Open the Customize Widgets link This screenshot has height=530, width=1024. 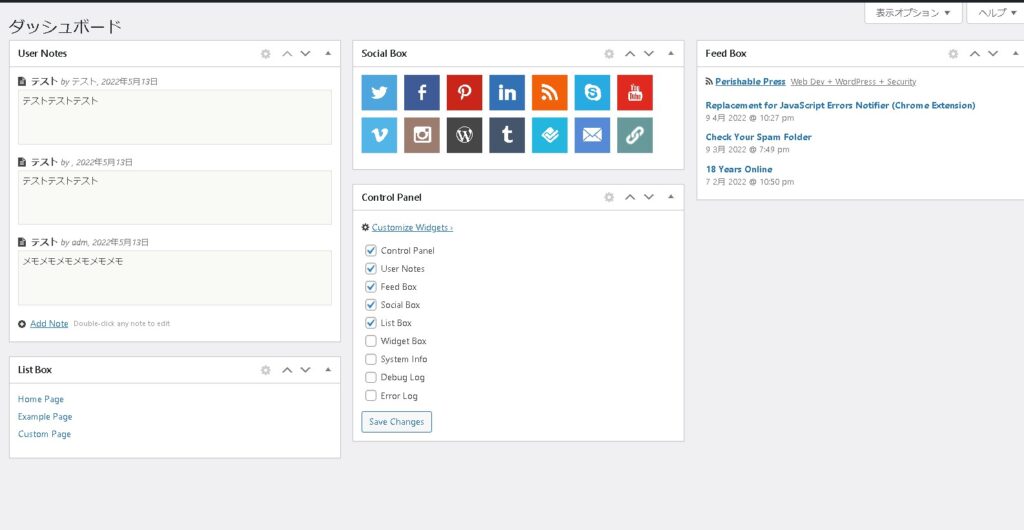(x=411, y=228)
